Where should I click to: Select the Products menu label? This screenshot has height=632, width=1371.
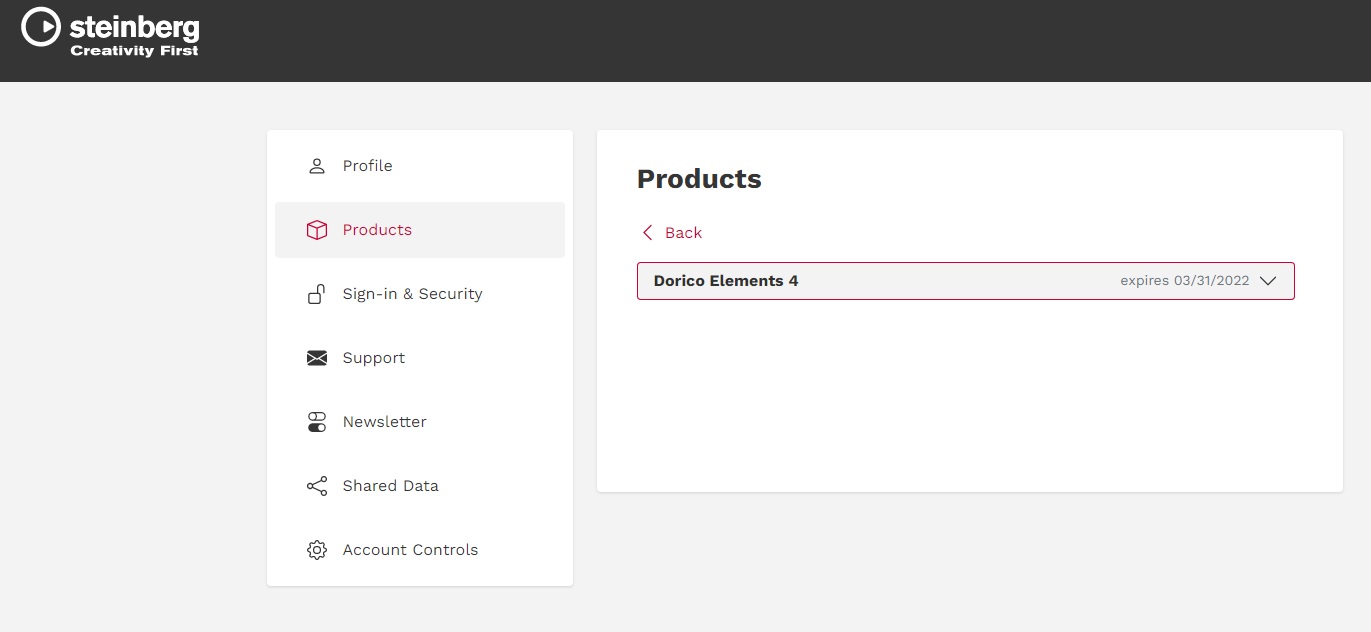point(377,230)
